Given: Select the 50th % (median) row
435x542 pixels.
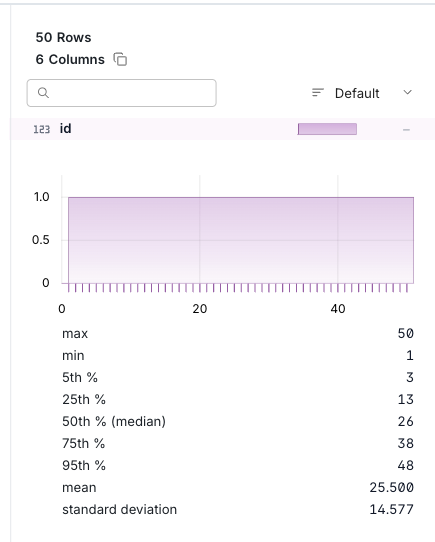Looking at the screenshot, I should coord(238,421).
